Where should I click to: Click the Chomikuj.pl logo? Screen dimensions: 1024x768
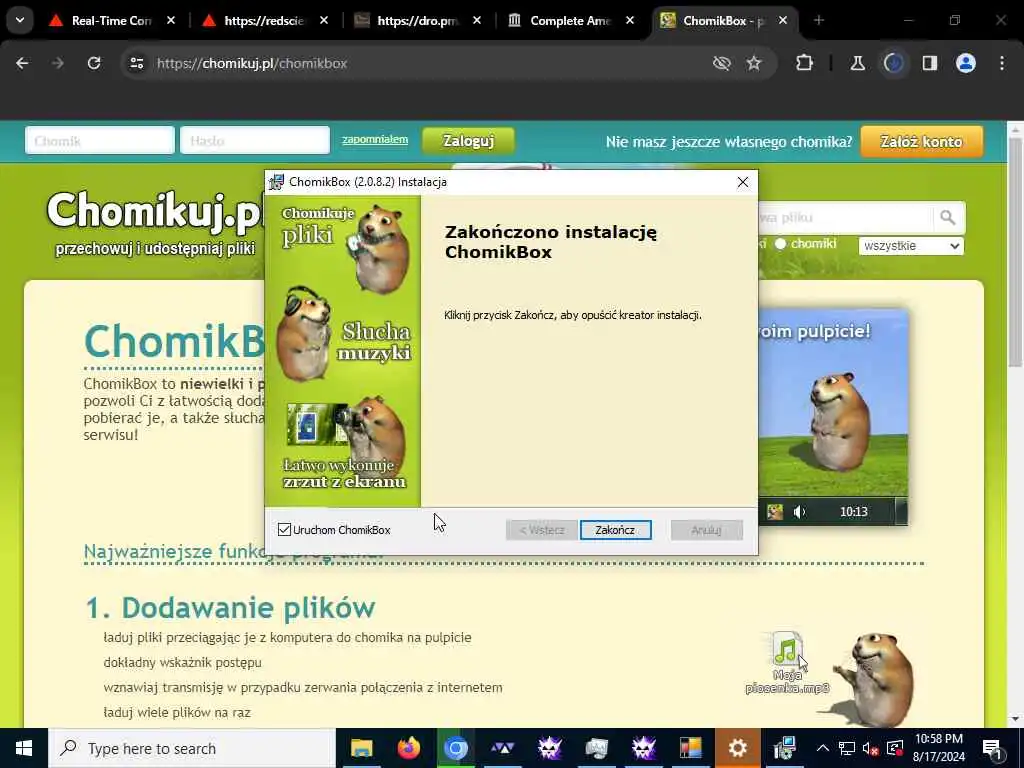point(155,211)
